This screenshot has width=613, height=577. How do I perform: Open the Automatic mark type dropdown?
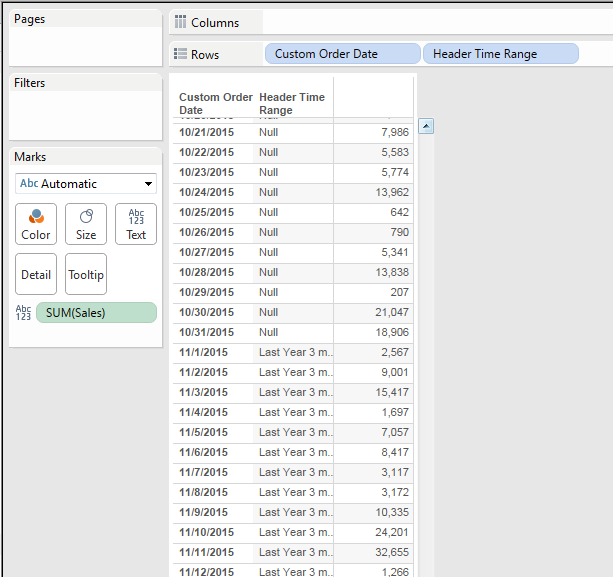[86, 184]
